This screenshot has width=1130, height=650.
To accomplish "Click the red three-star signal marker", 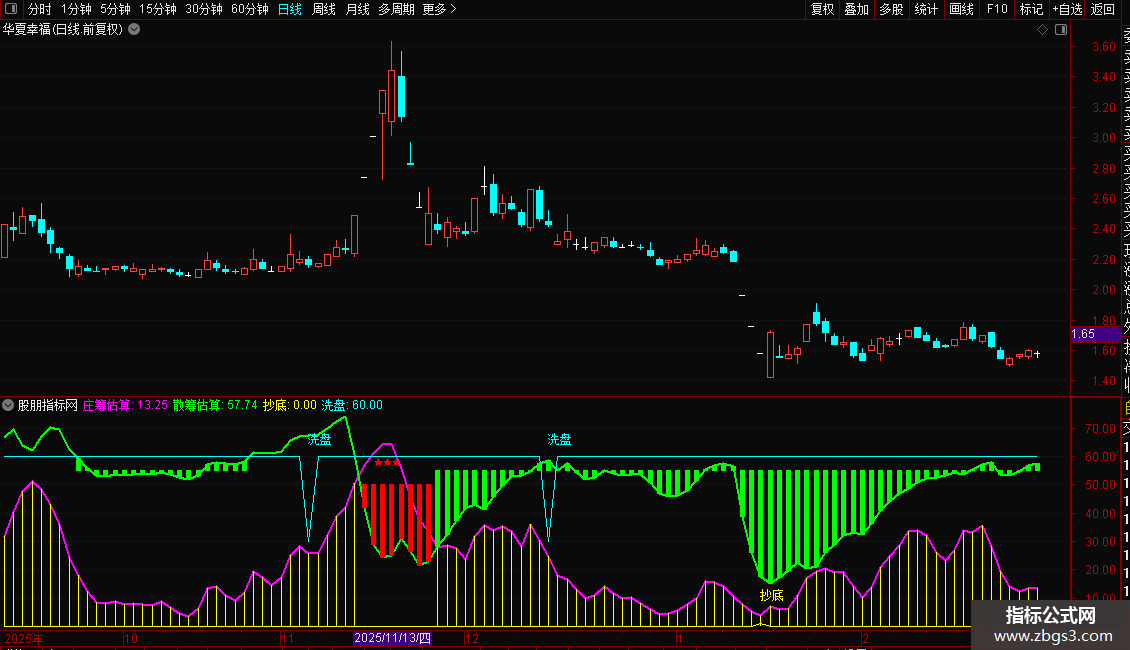I will [387, 463].
